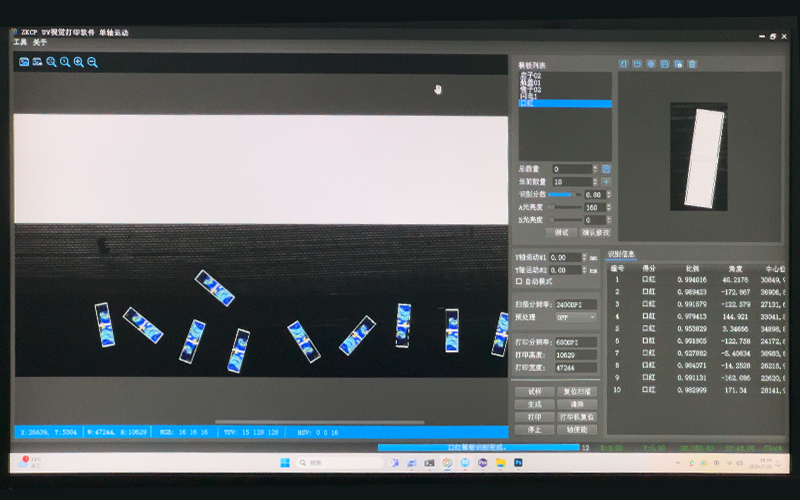Click the 1:1 actual size zoom icon
This screenshot has width=800, height=500.
65,62
